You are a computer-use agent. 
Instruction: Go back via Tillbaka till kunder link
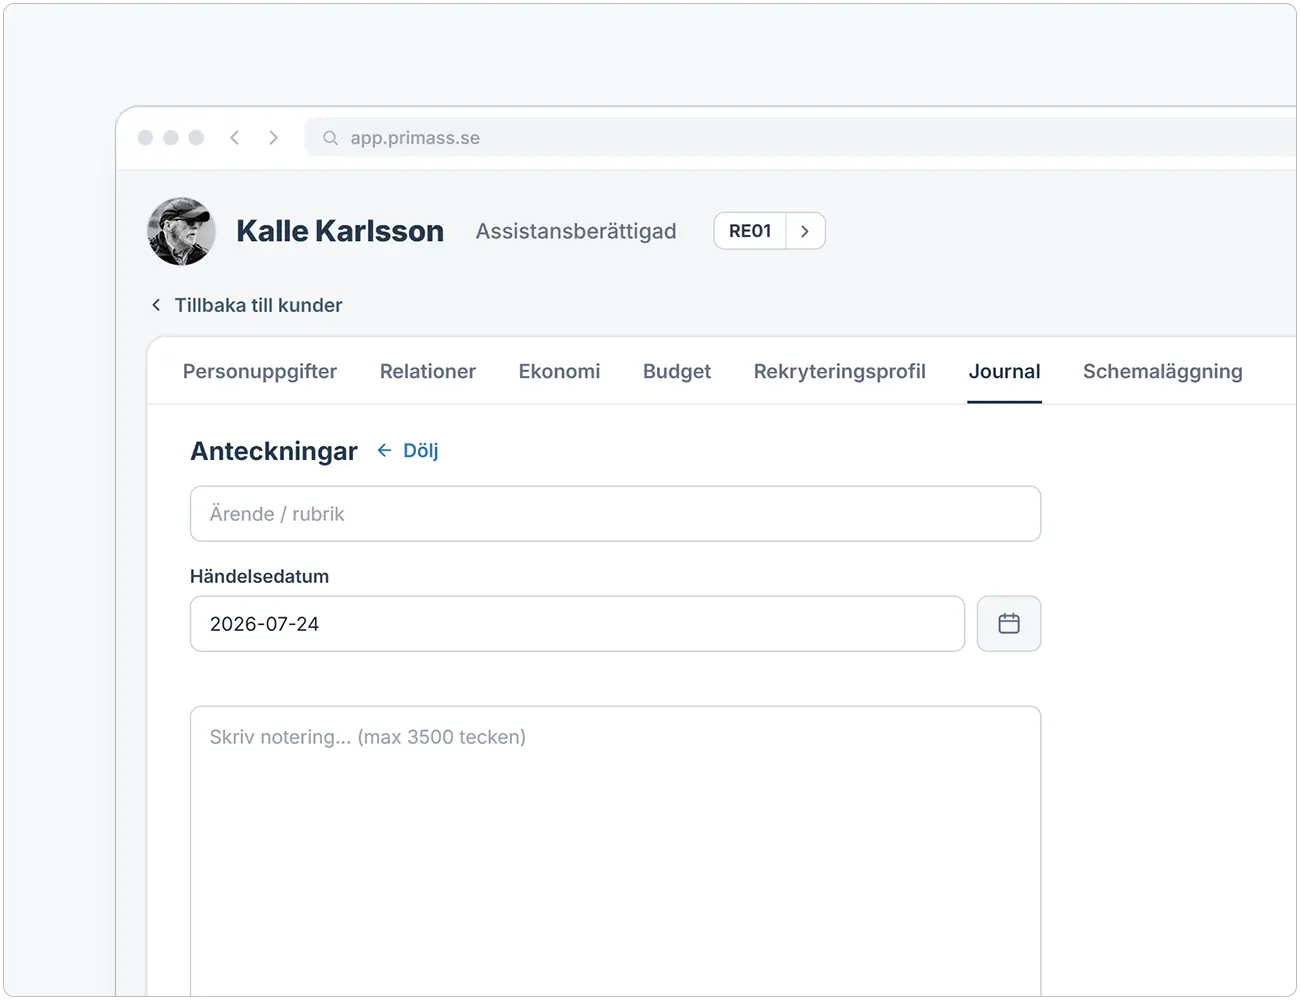pos(258,305)
